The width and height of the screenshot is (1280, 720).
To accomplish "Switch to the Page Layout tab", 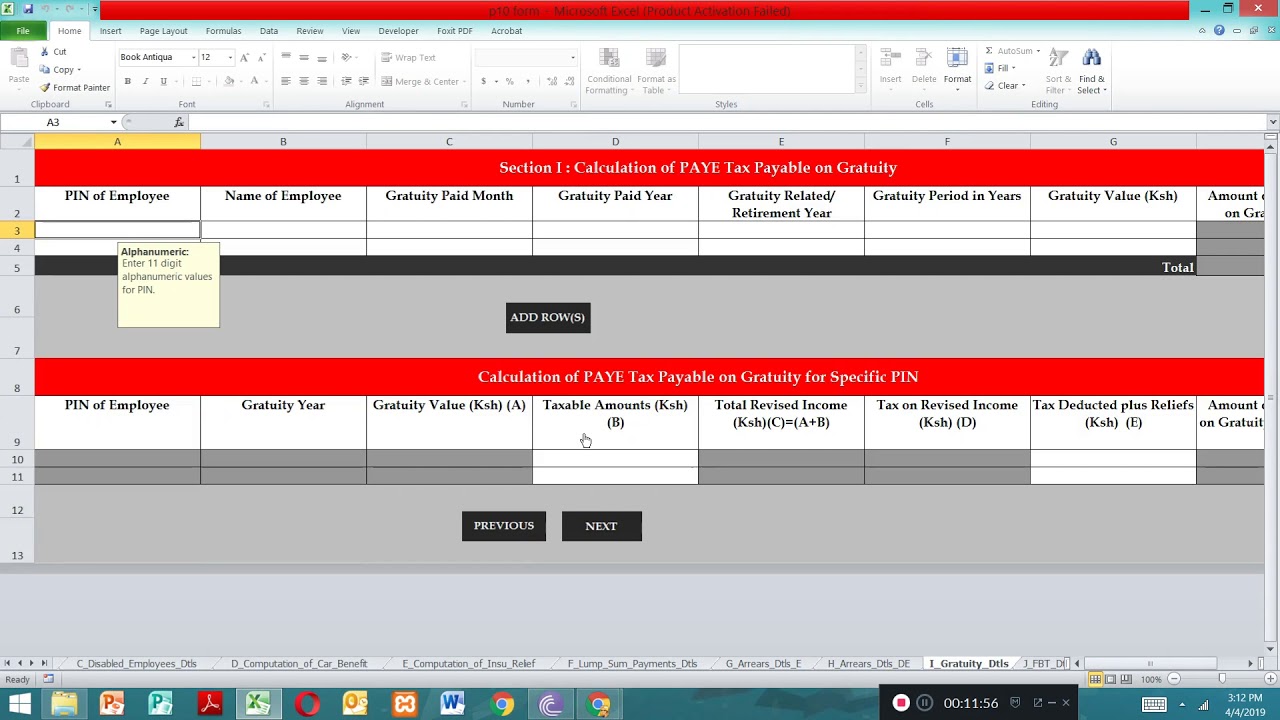I will (x=163, y=31).
